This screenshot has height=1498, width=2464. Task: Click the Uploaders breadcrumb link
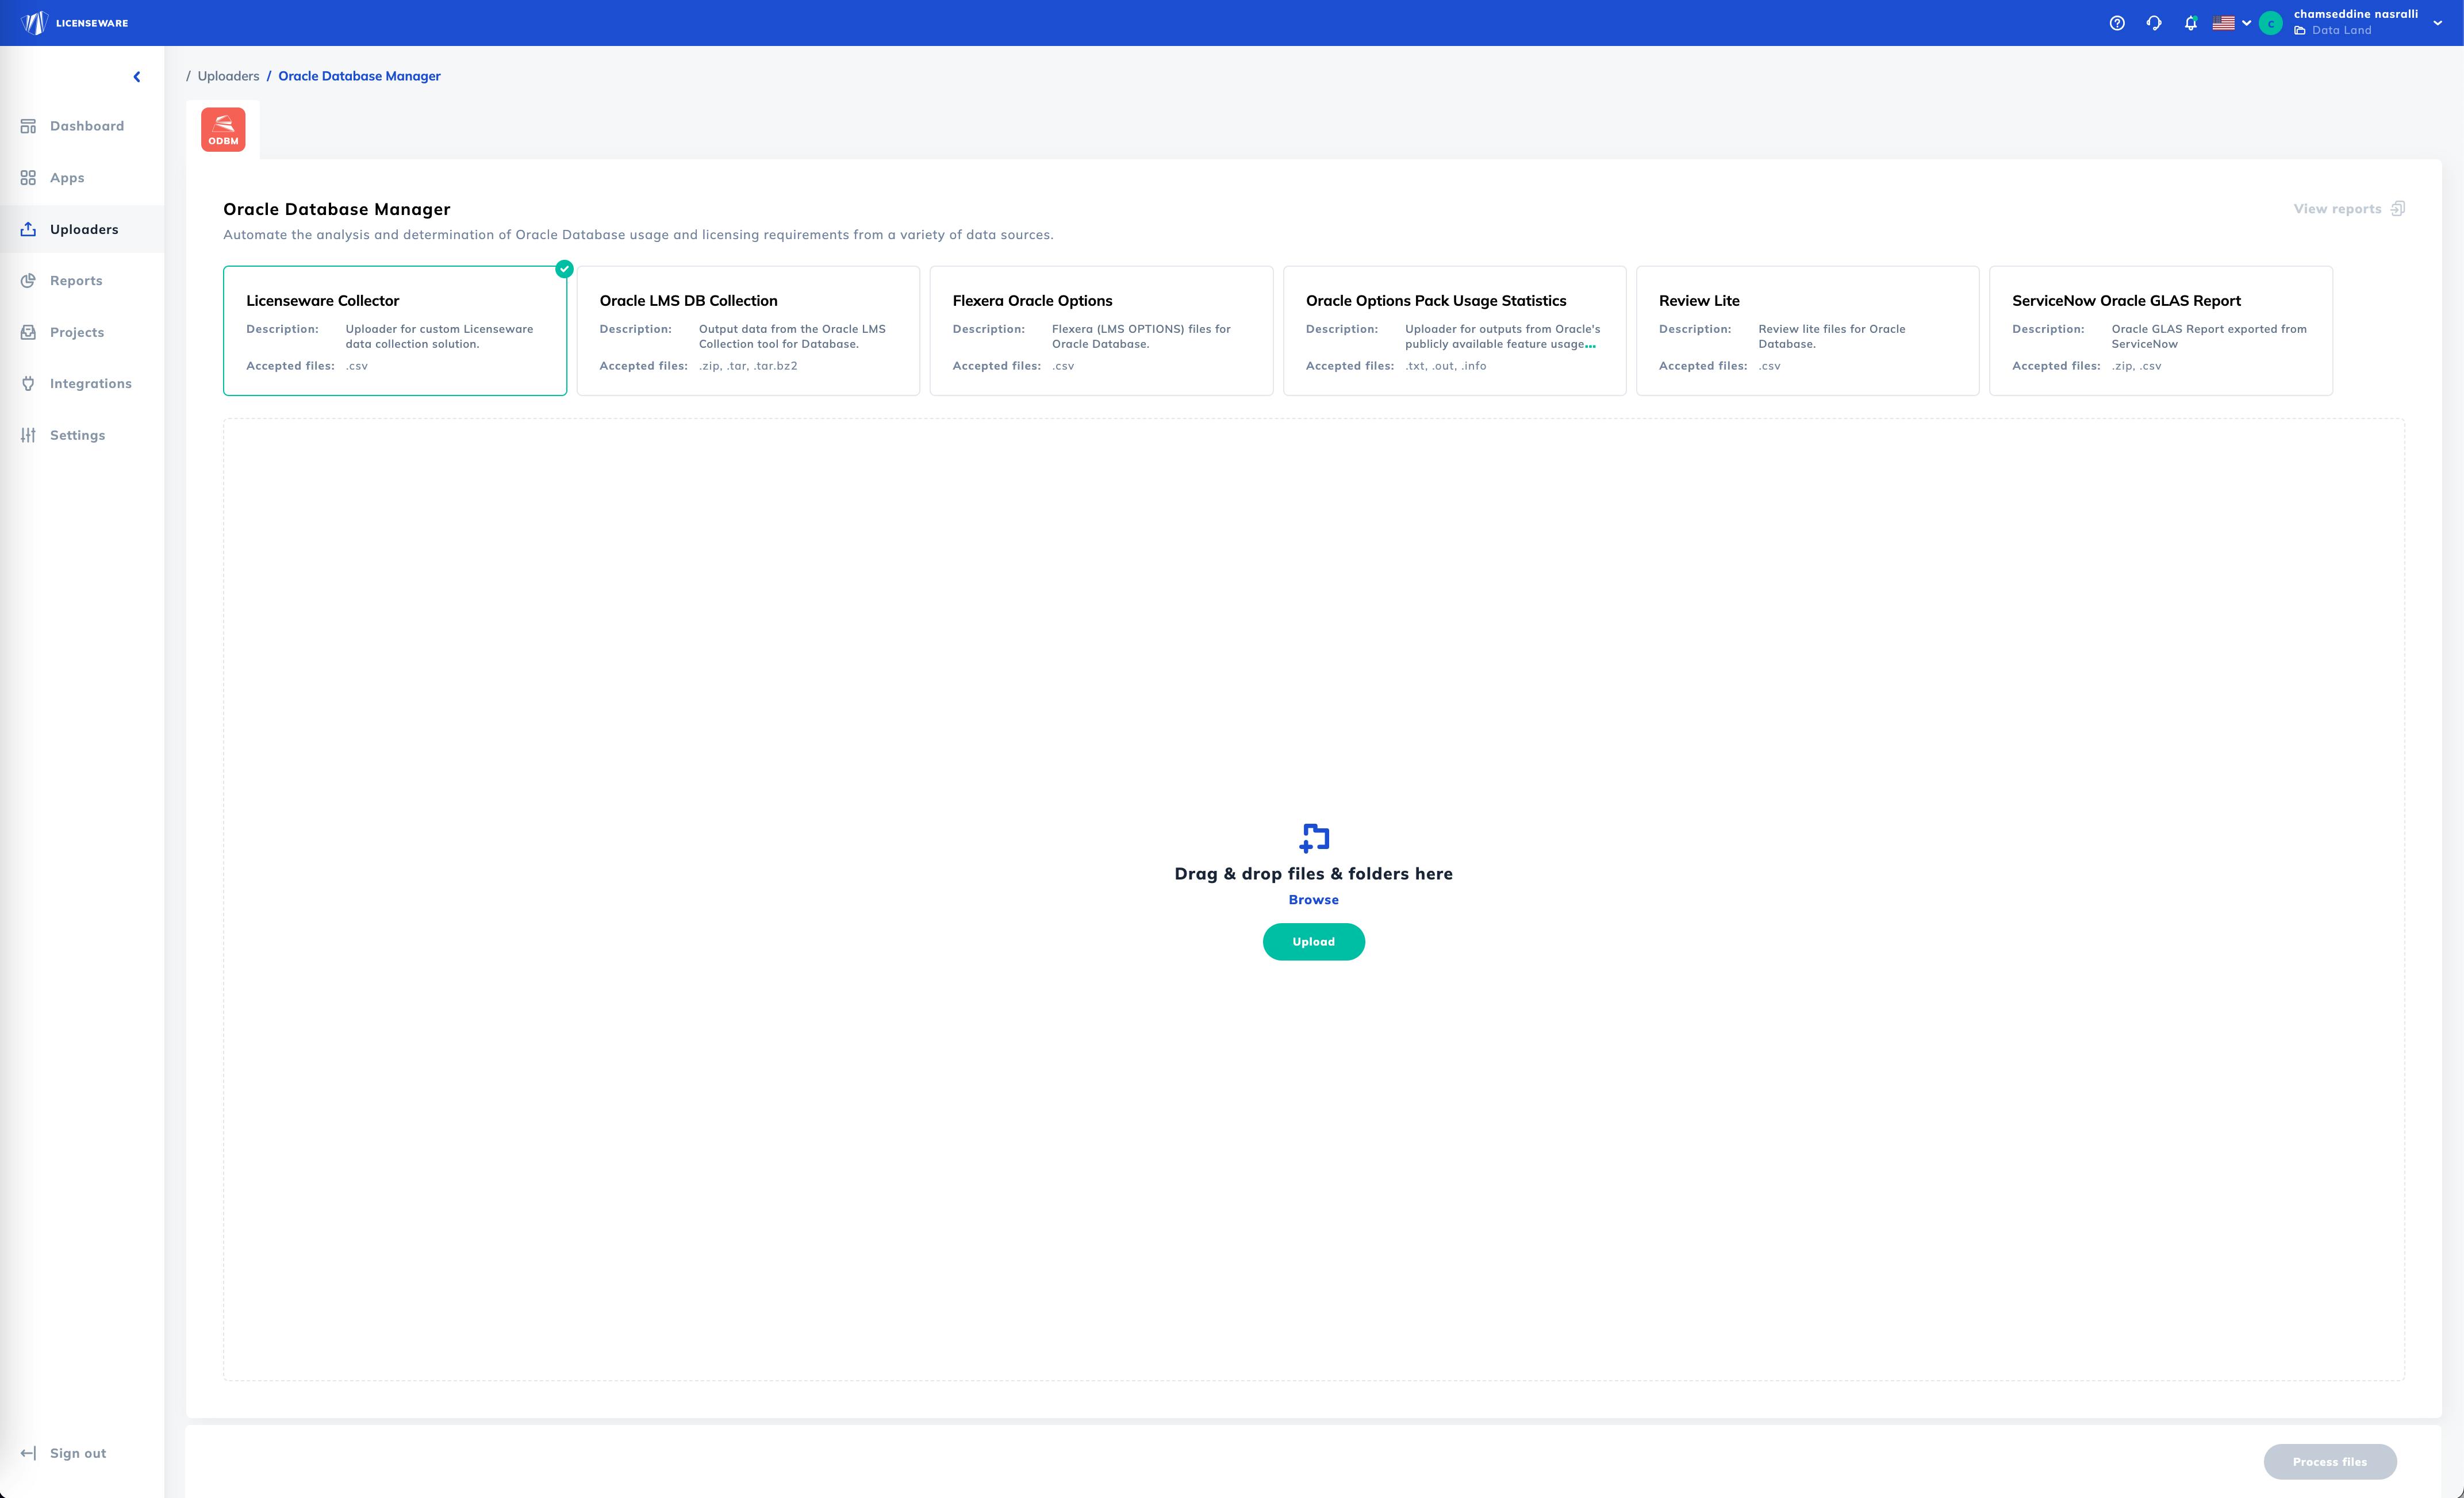point(228,76)
